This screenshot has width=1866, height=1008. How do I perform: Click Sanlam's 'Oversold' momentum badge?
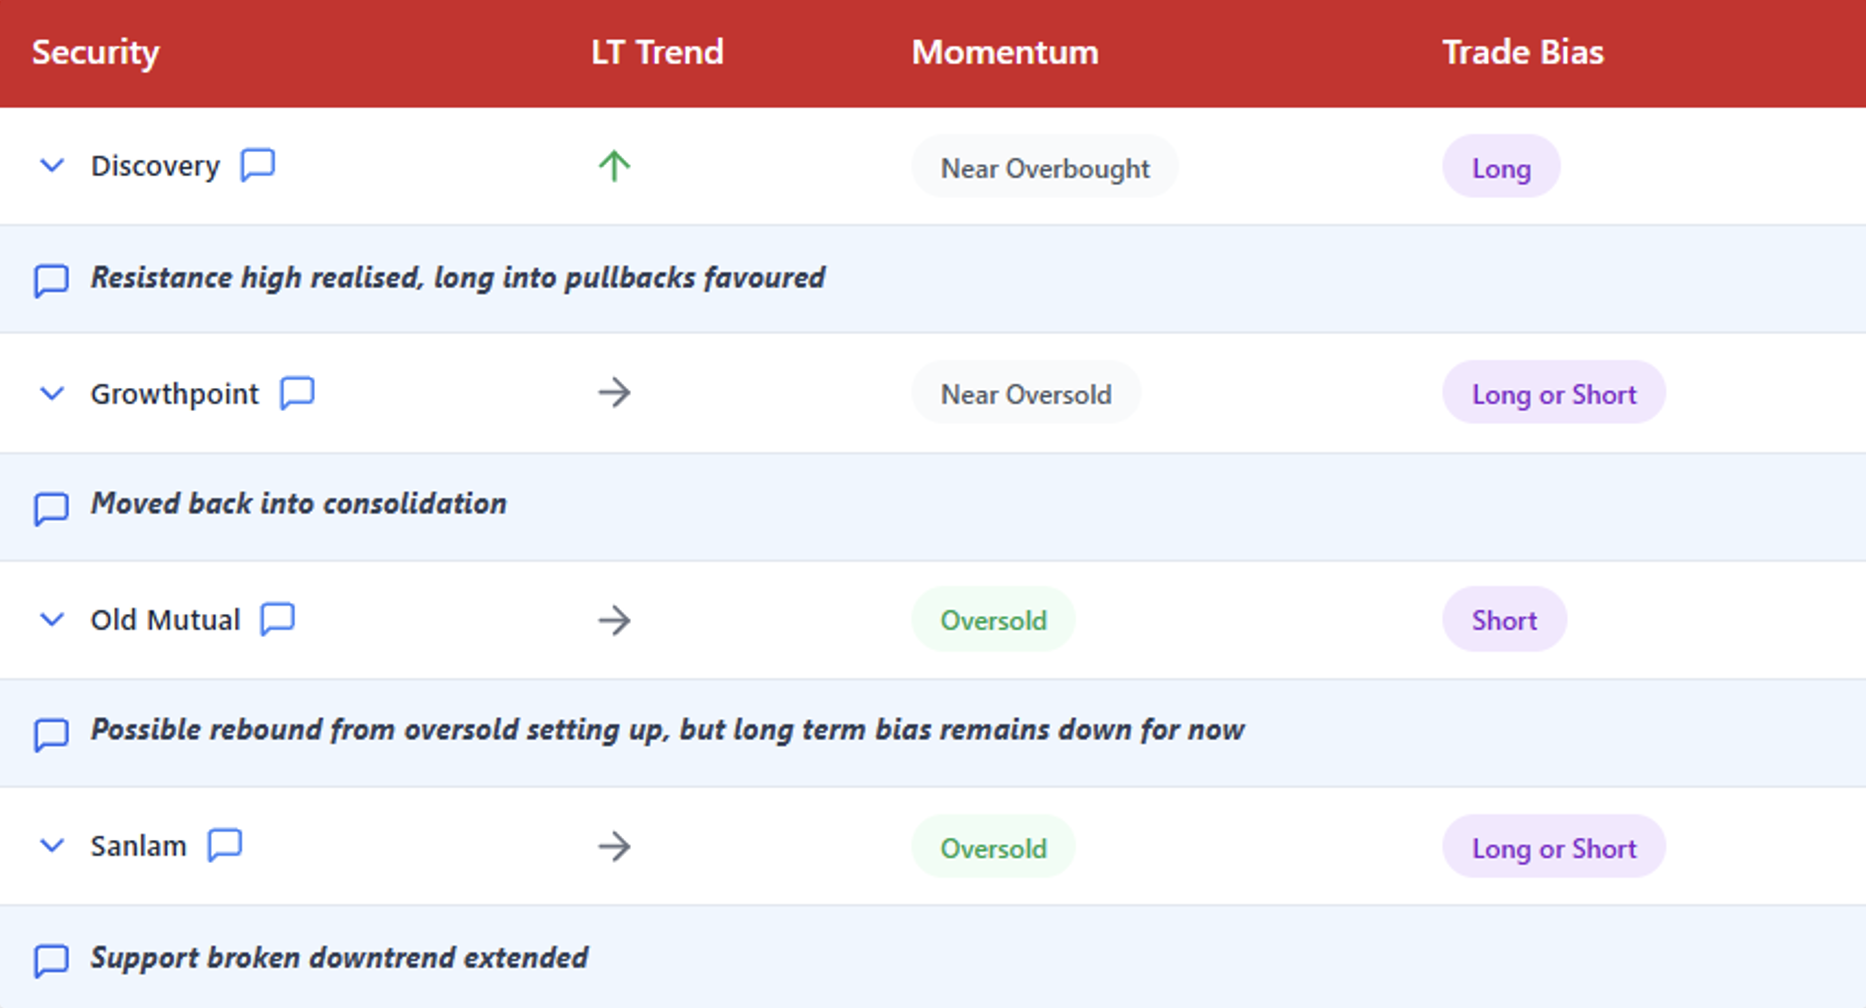[993, 847]
